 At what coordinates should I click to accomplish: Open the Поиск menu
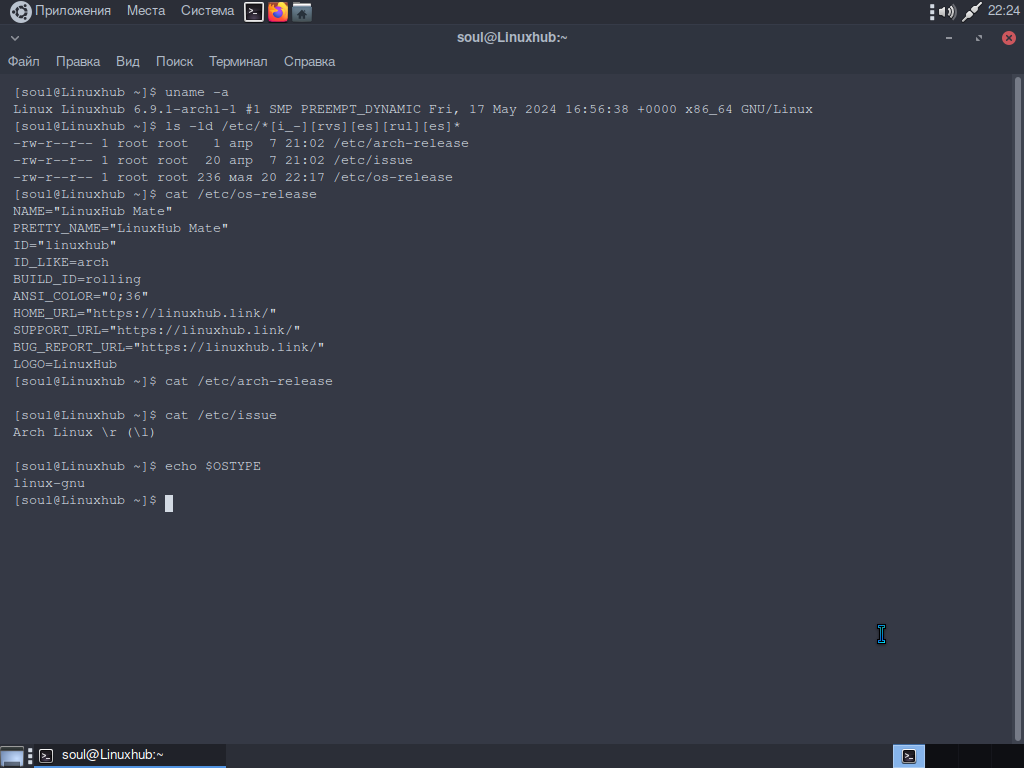pyautogui.click(x=174, y=61)
